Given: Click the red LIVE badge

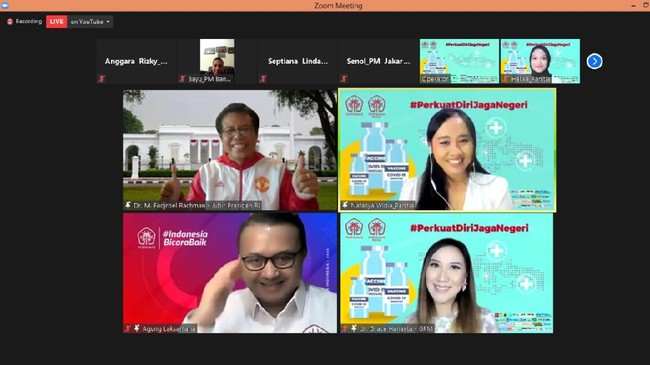Looking at the screenshot, I should tap(56, 22).
